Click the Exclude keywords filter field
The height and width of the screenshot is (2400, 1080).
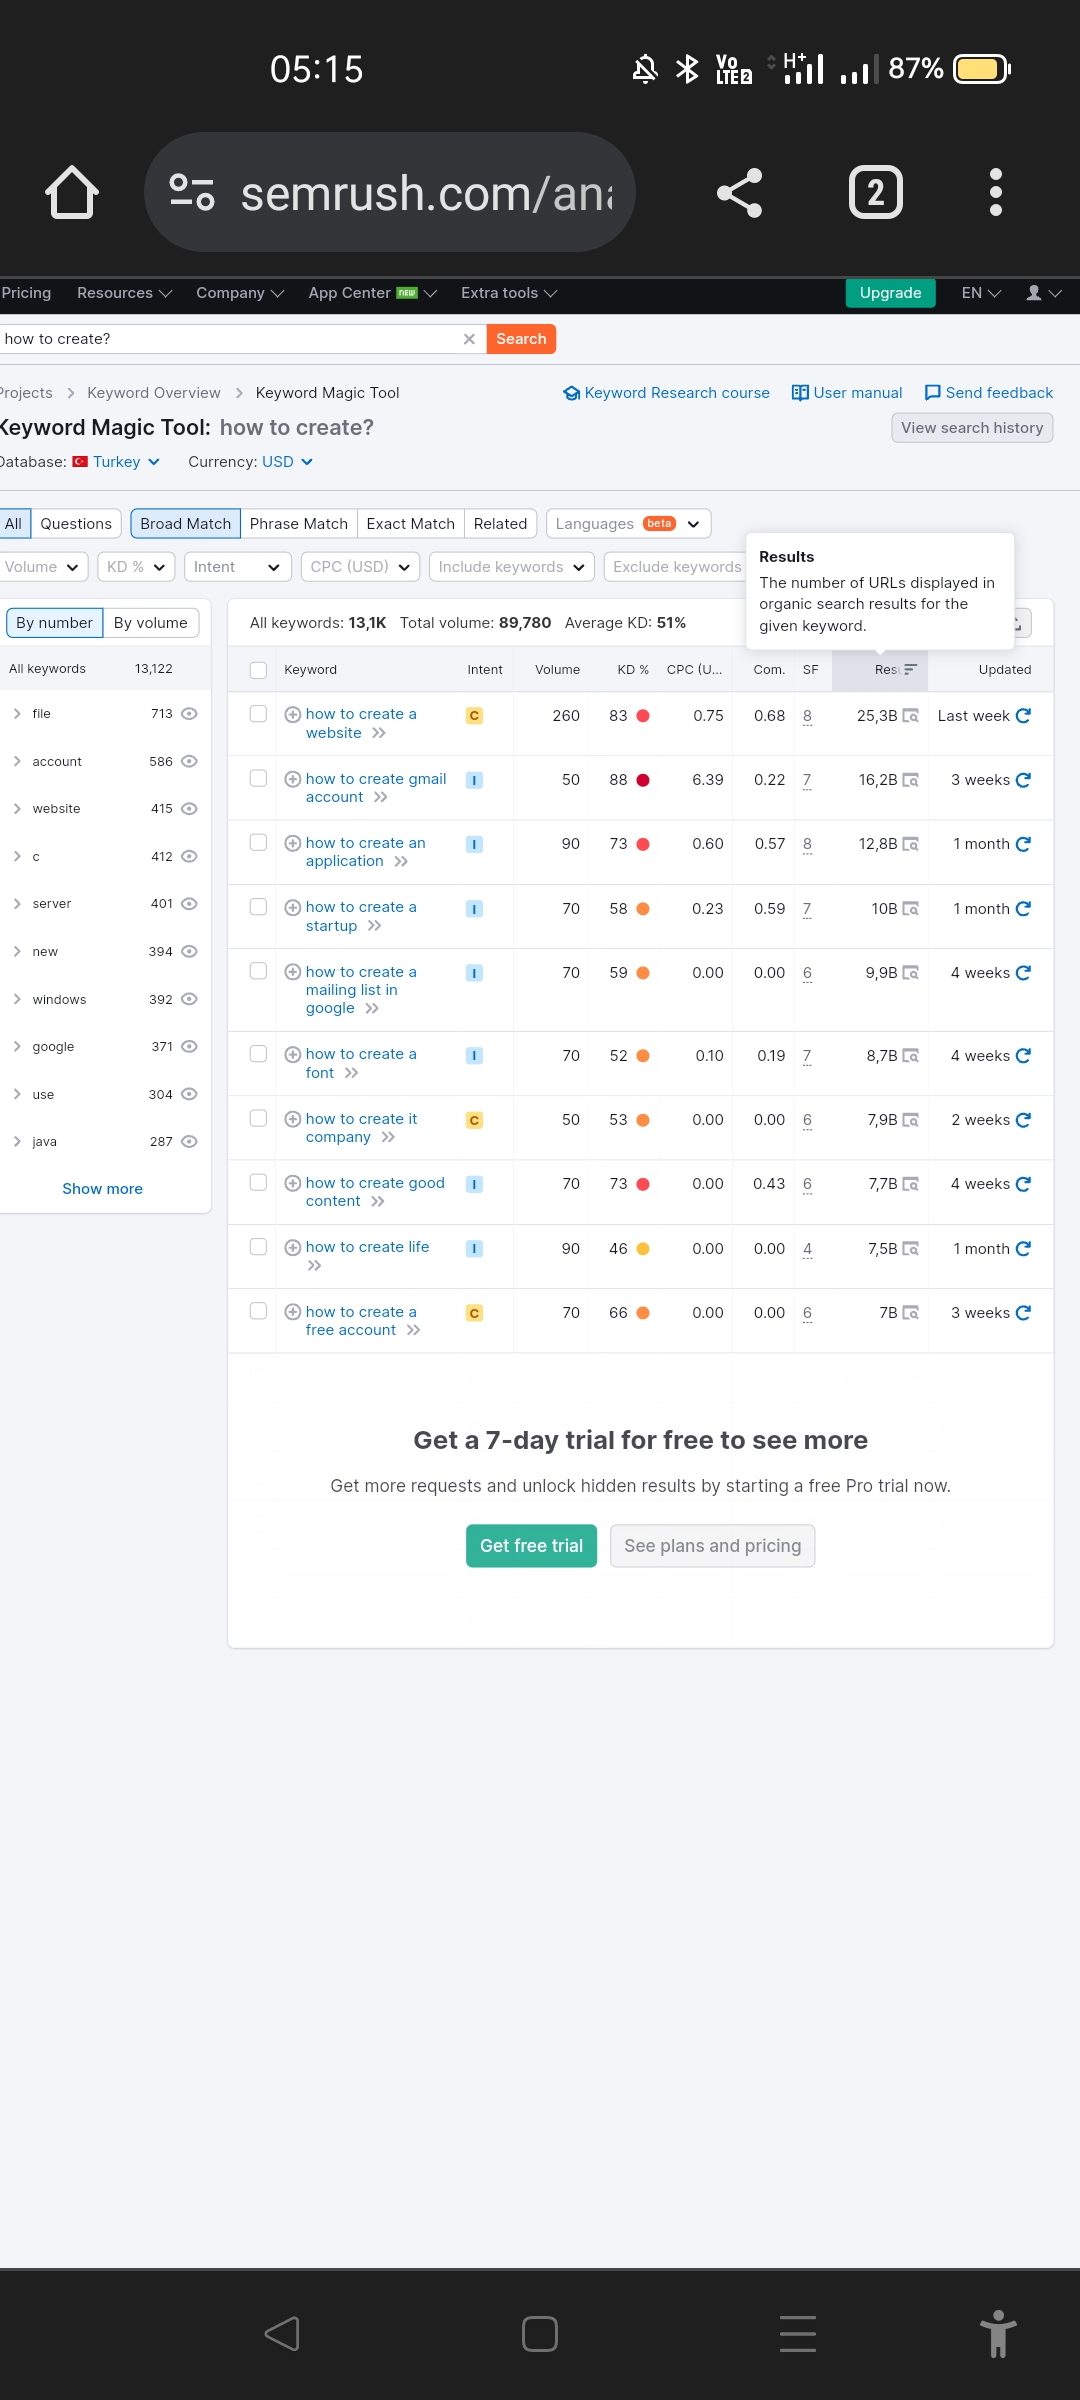pos(677,567)
